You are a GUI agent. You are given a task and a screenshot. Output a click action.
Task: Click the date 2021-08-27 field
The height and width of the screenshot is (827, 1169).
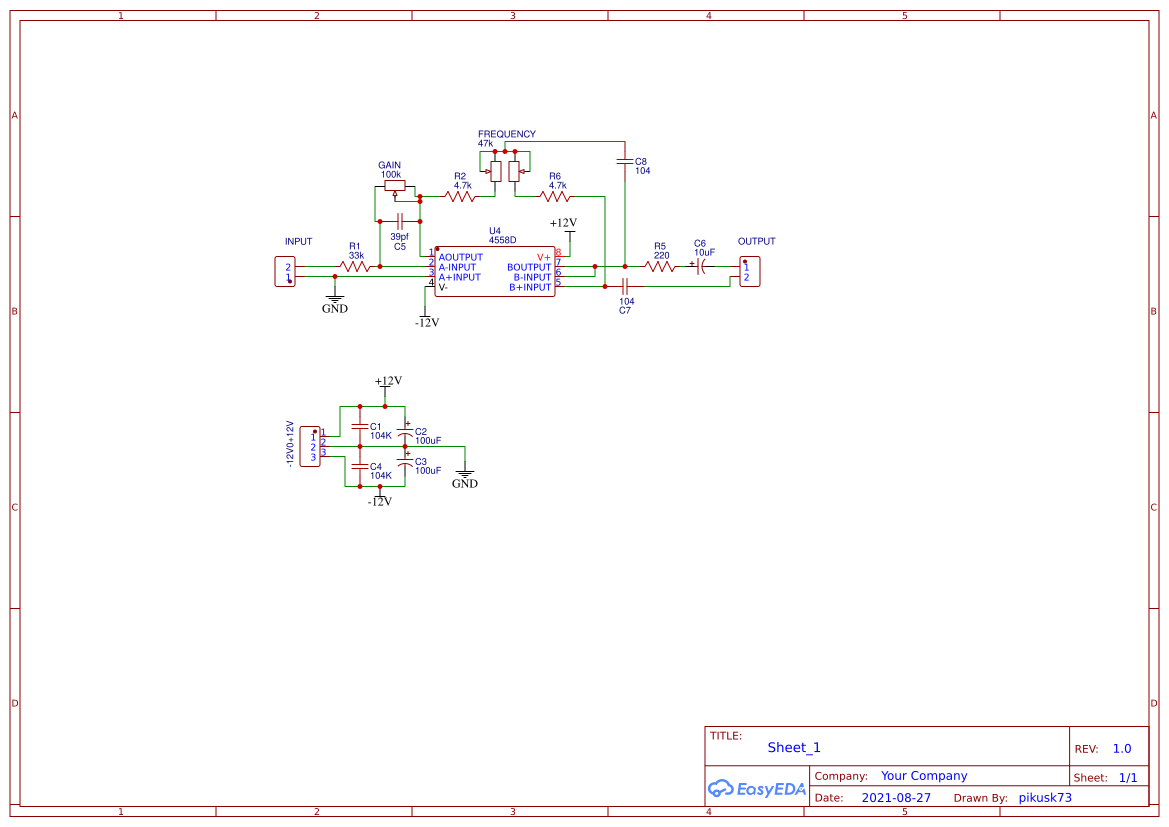pyautogui.click(x=894, y=797)
